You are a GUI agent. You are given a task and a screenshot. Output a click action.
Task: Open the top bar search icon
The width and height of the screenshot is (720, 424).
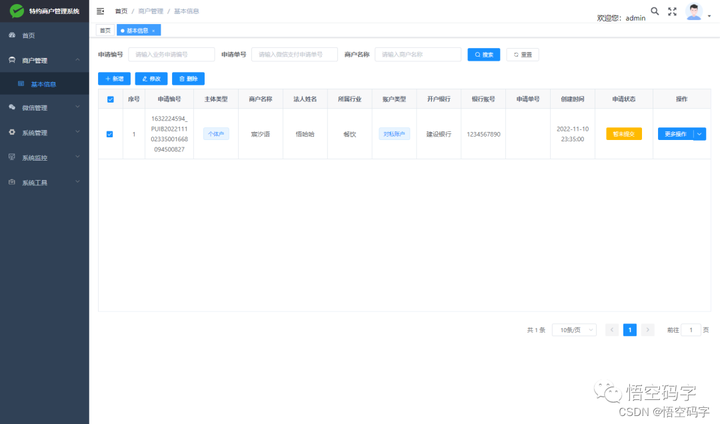pos(655,11)
